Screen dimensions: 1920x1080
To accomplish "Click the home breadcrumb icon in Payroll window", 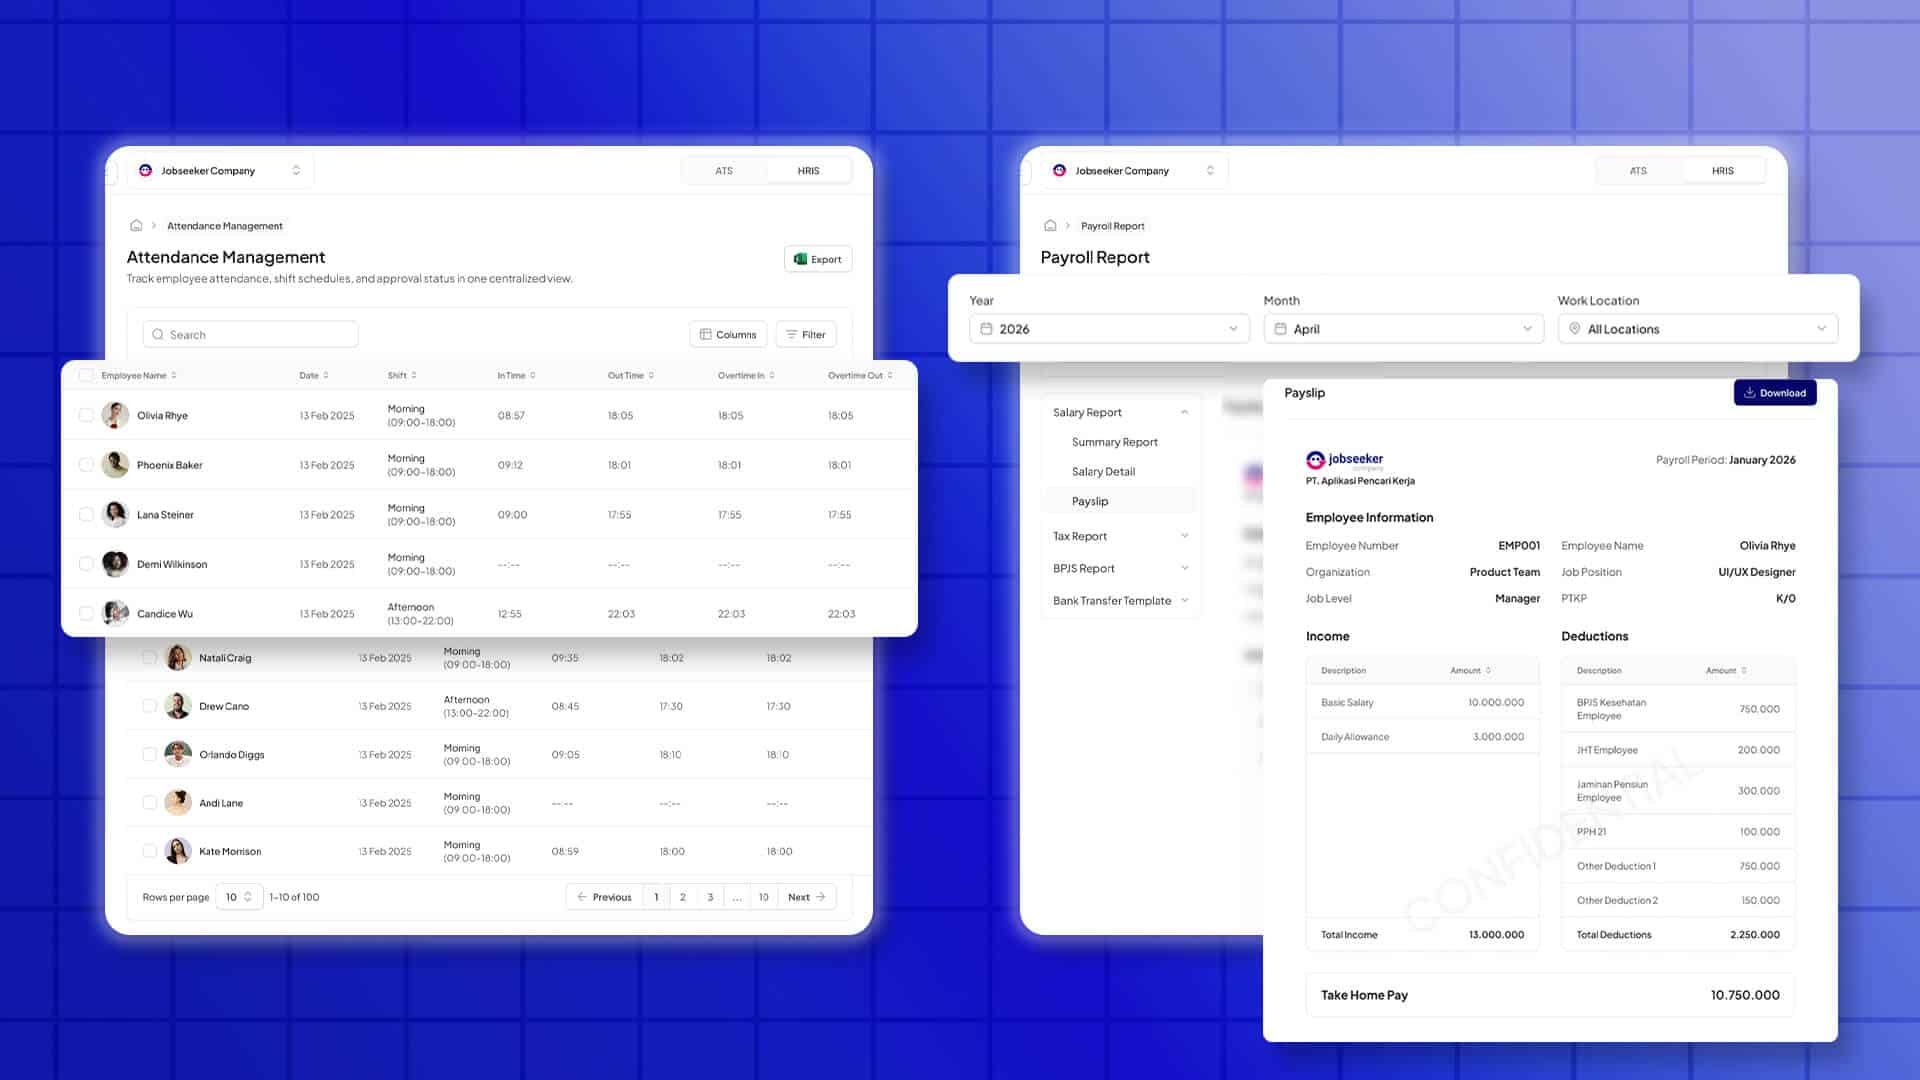I will tap(1050, 225).
